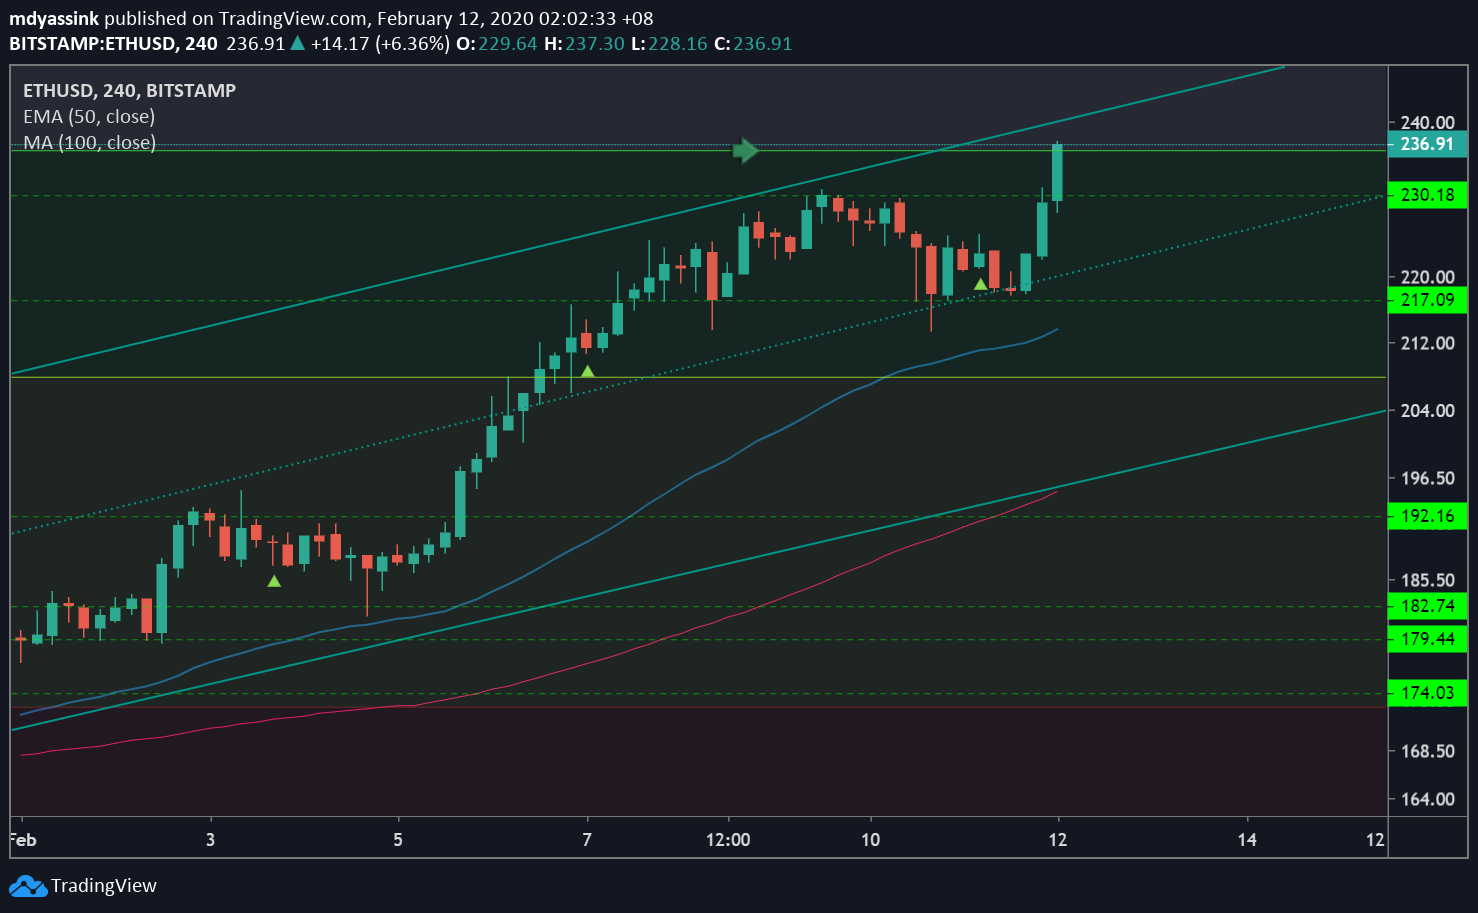The width and height of the screenshot is (1478, 913).
Task: Click the 220.00 price axis tick
Action: click(1427, 277)
